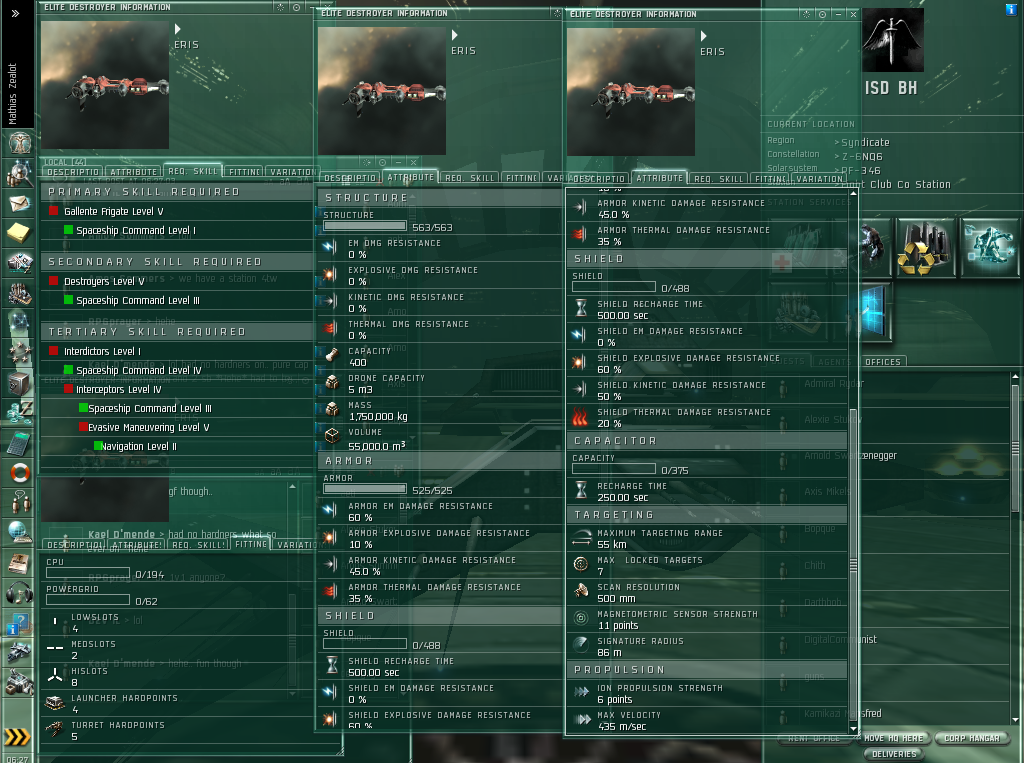Screen dimensions: 1024x763
Task: Click the Eris ship picture in left window
Action: pos(105,85)
